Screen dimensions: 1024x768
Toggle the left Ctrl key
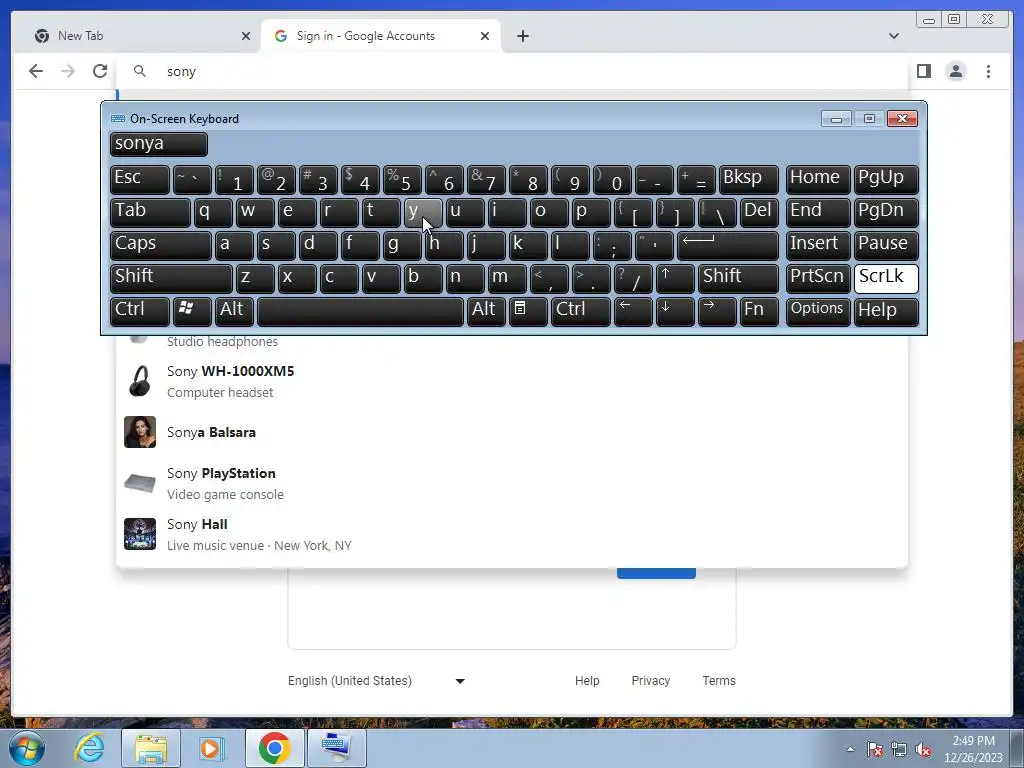(140, 310)
